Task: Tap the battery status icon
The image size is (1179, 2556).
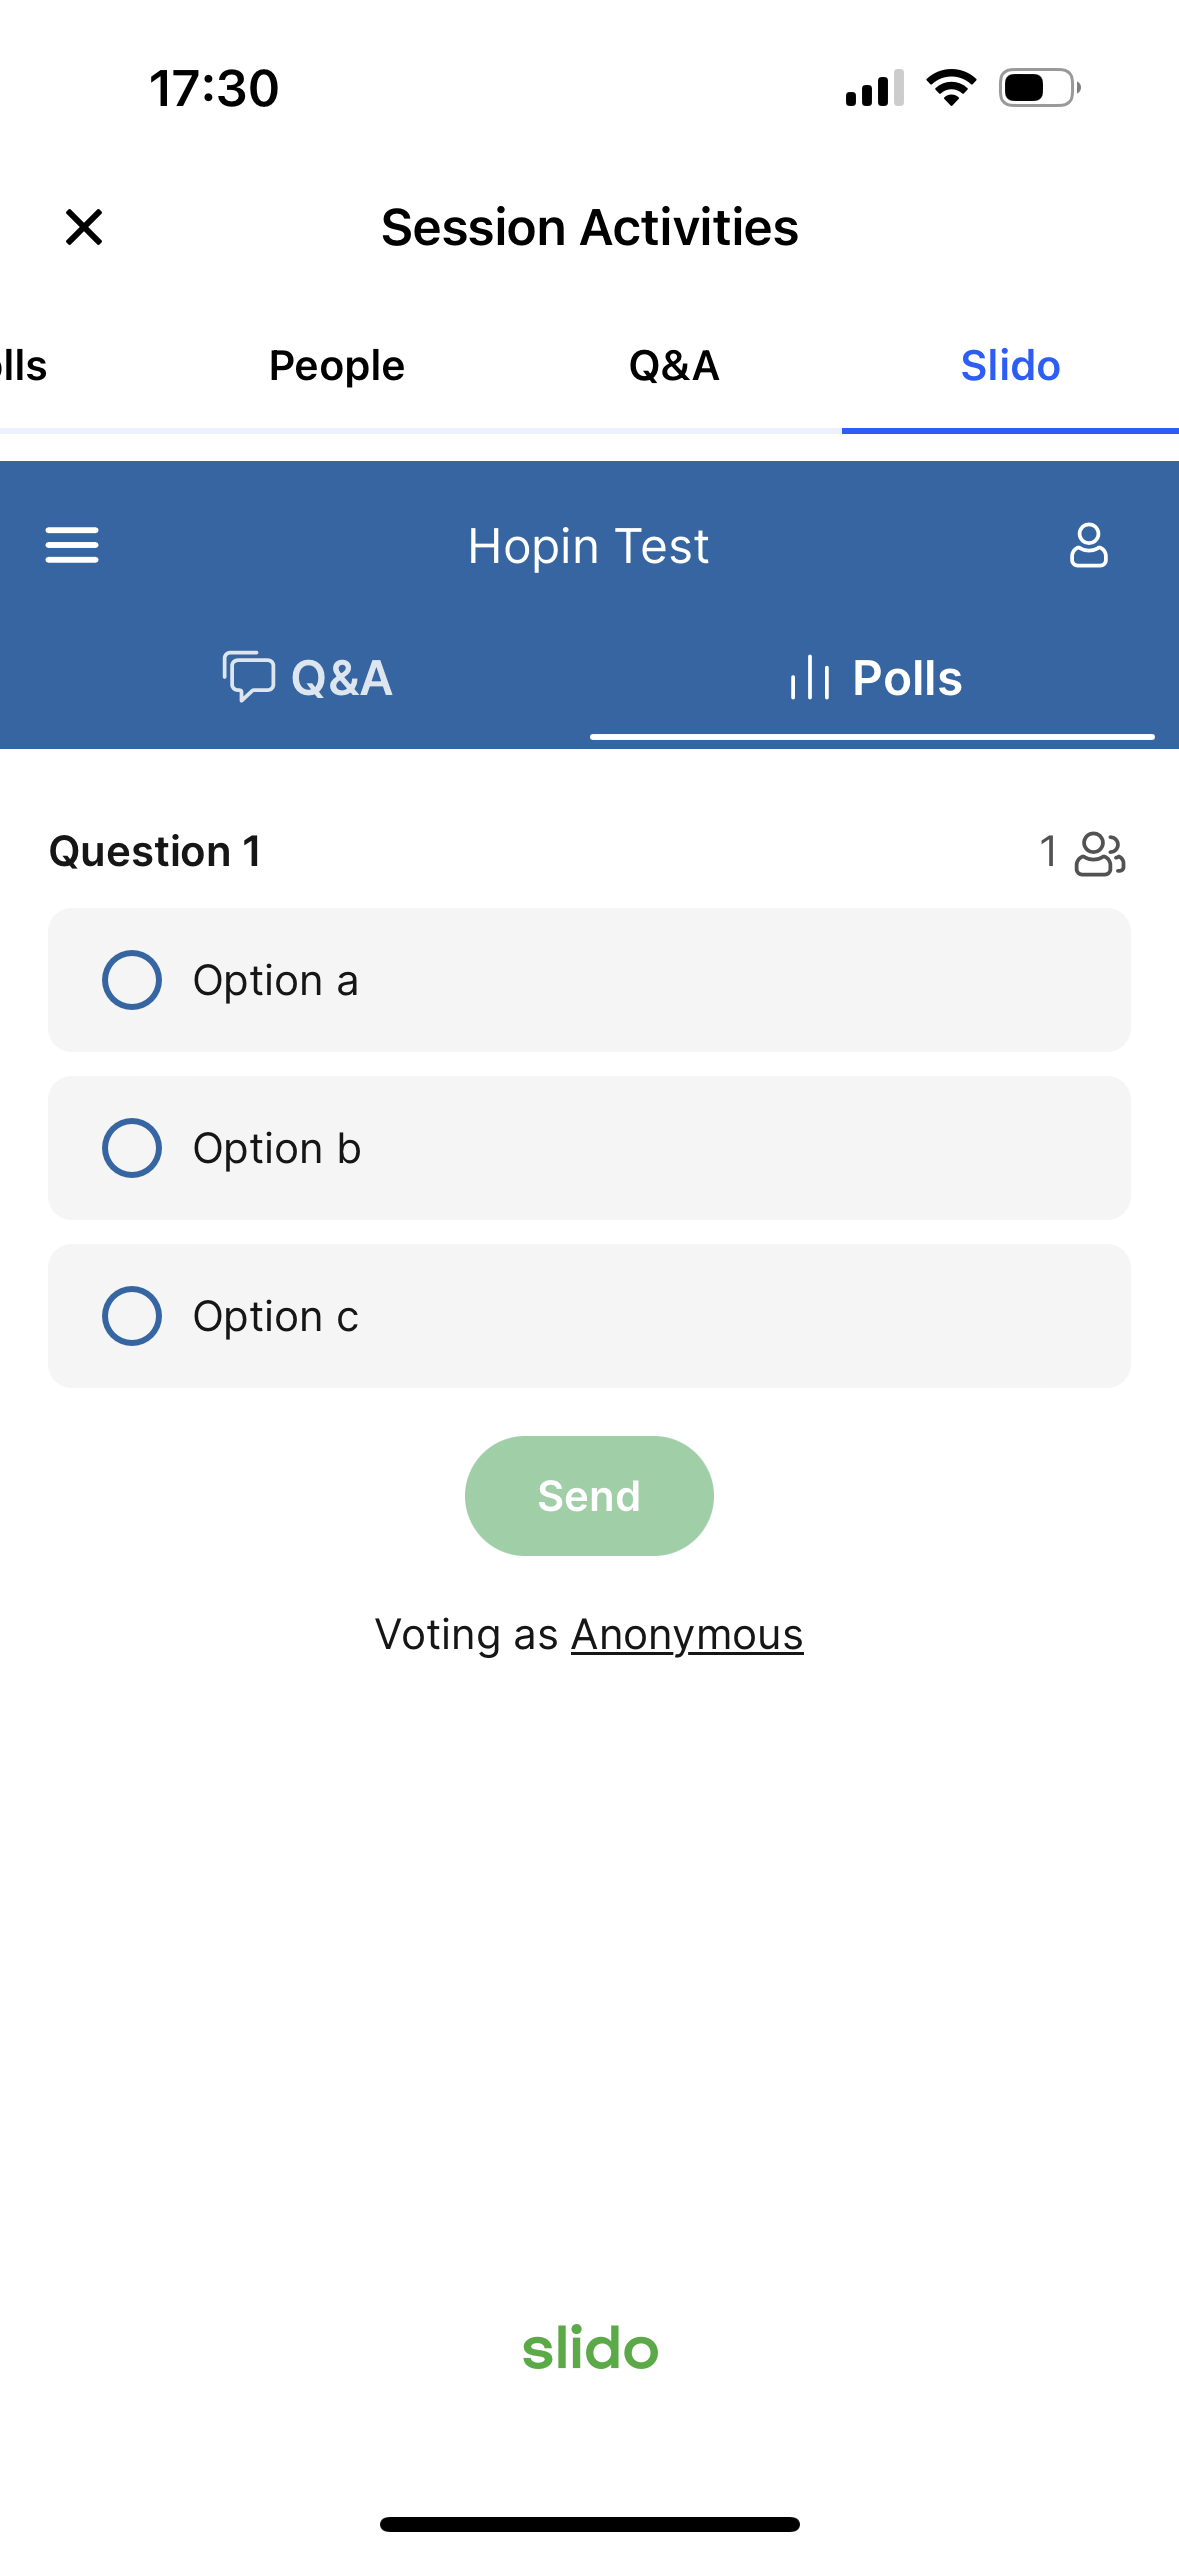Action: (1039, 88)
